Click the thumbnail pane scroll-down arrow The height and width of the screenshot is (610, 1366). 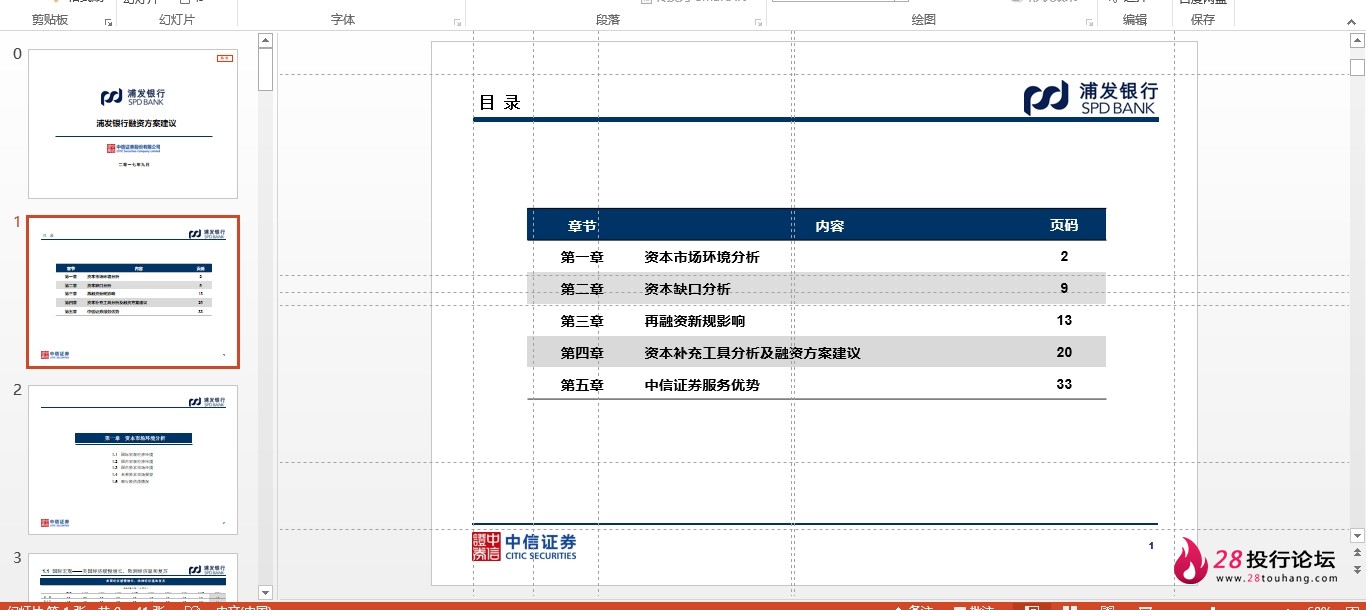(x=265, y=593)
